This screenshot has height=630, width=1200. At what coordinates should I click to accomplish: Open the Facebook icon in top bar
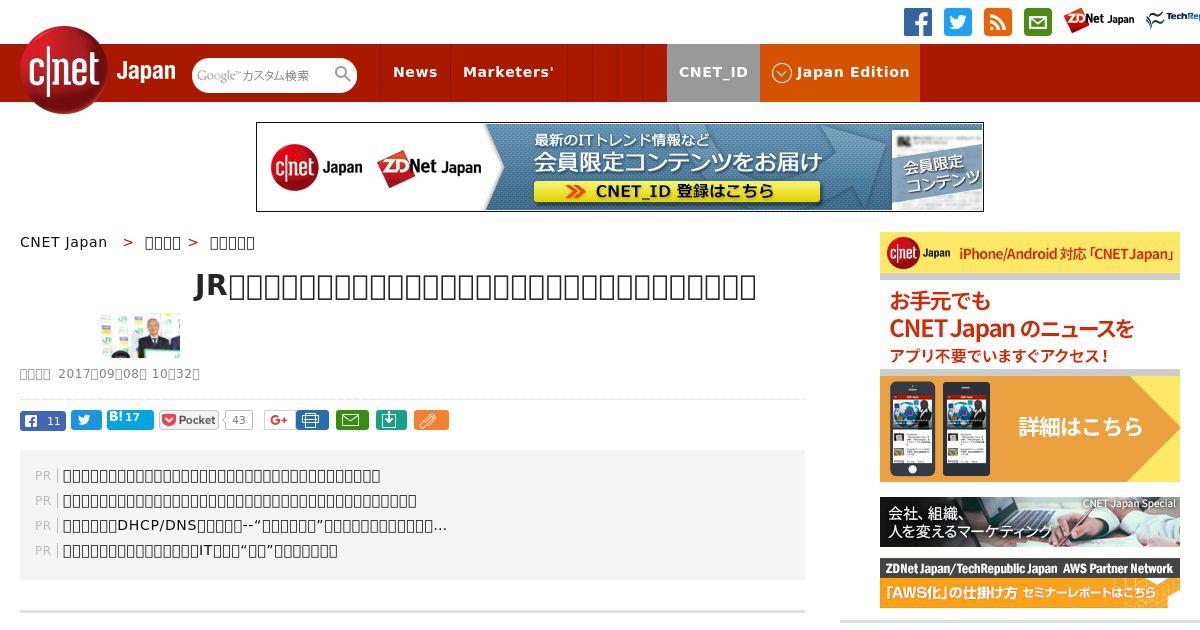pyautogui.click(x=918, y=22)
